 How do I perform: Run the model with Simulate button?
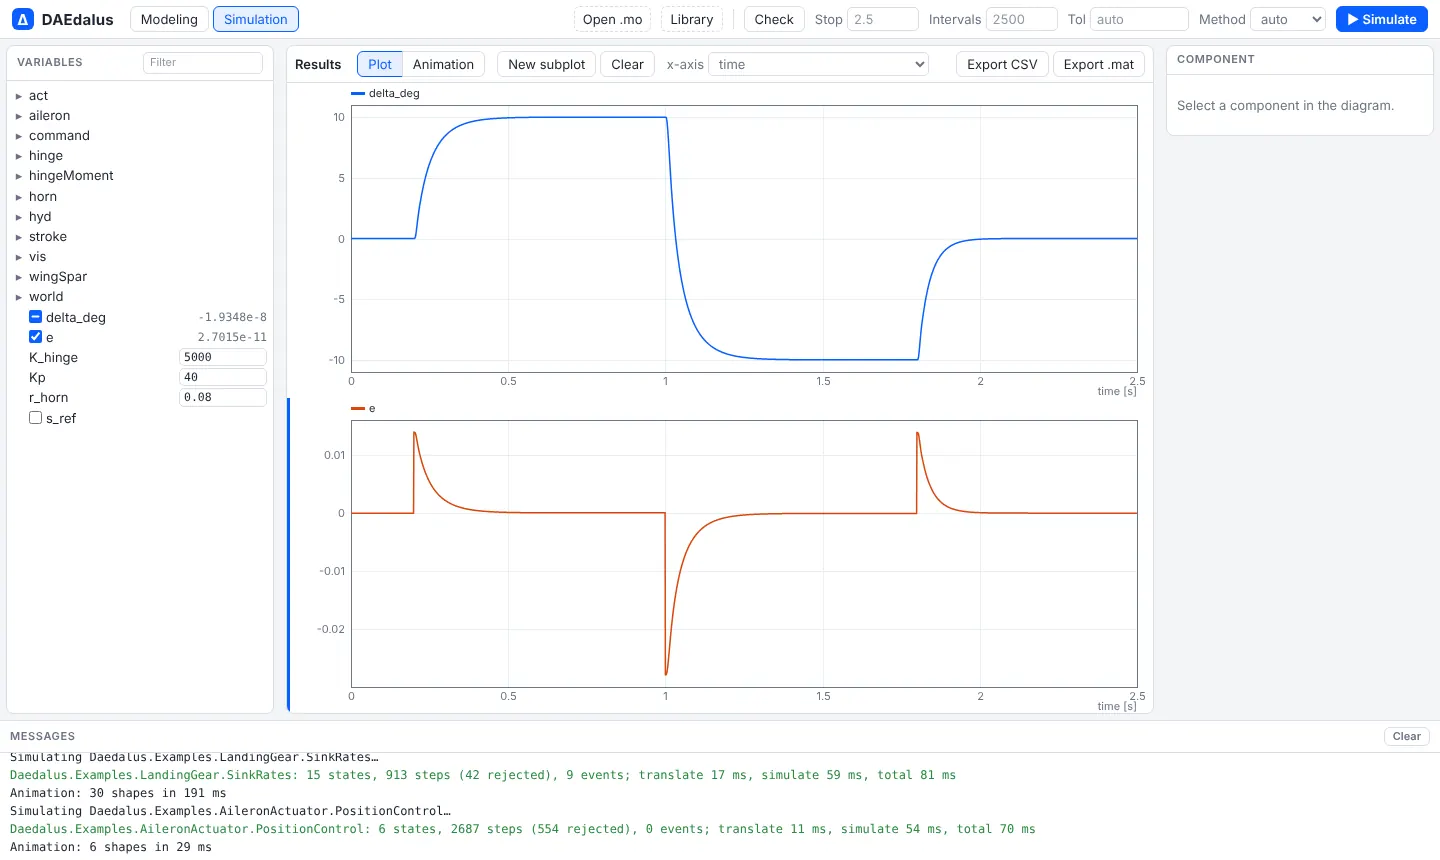tap(1382, 19)
